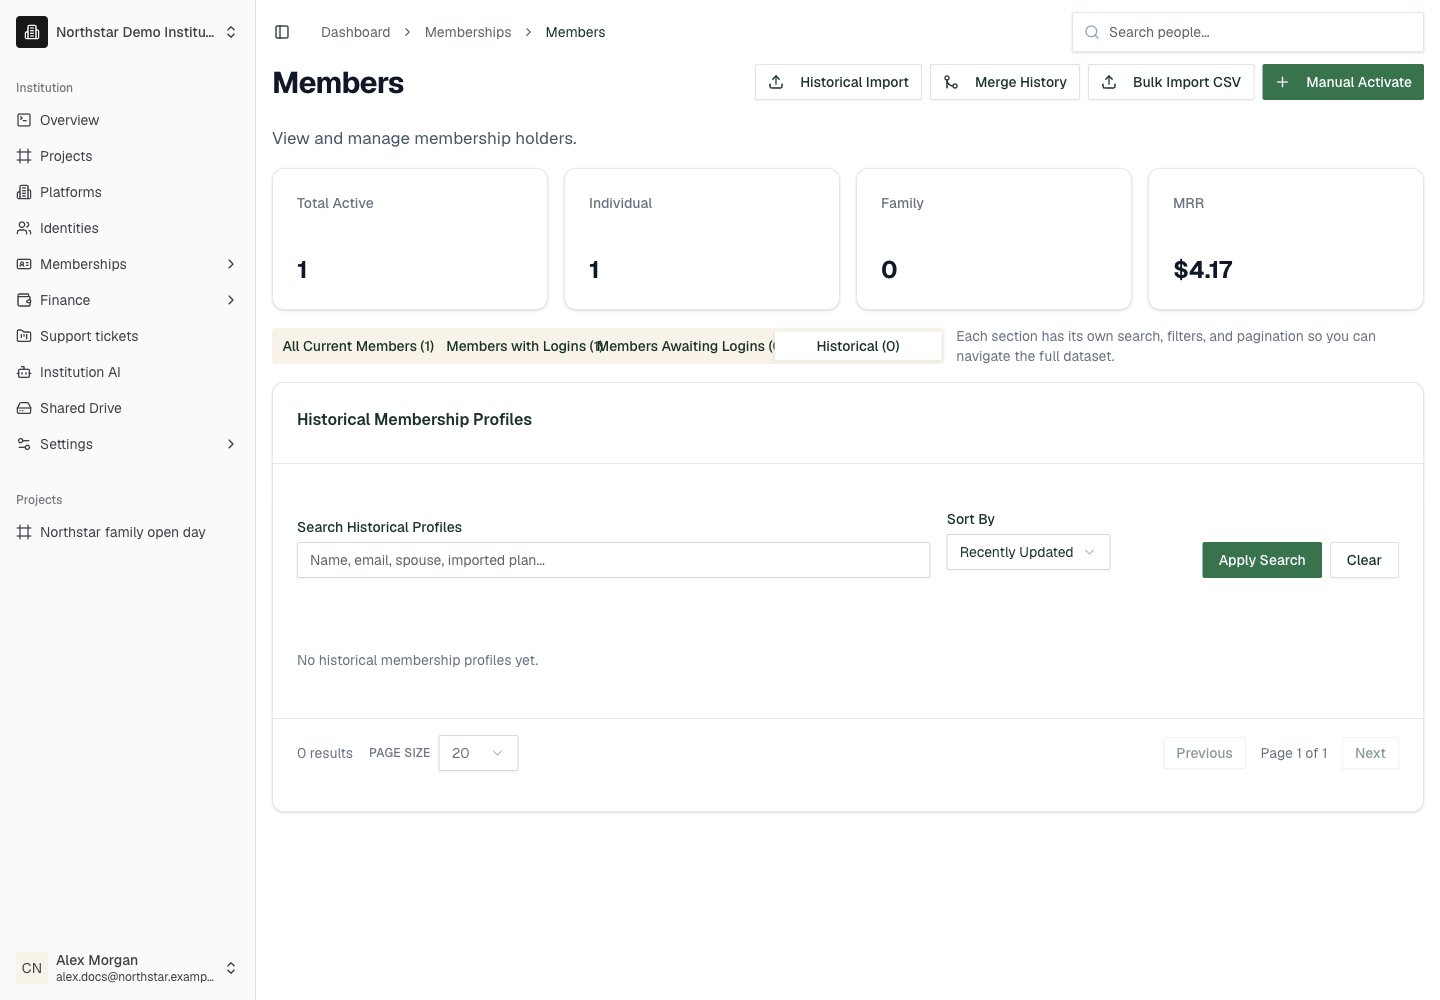Click the Next page button
The width and height of the screenshot is (1440, 1000).
(x=1370, y=753)
